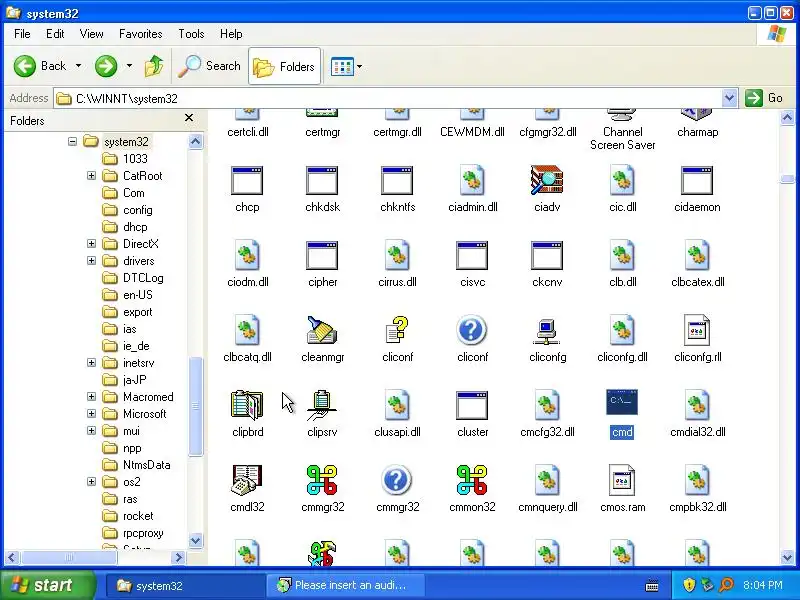Select the cmos.ram file icon
The height and width of the screenshot is (600, 800).
622,480
